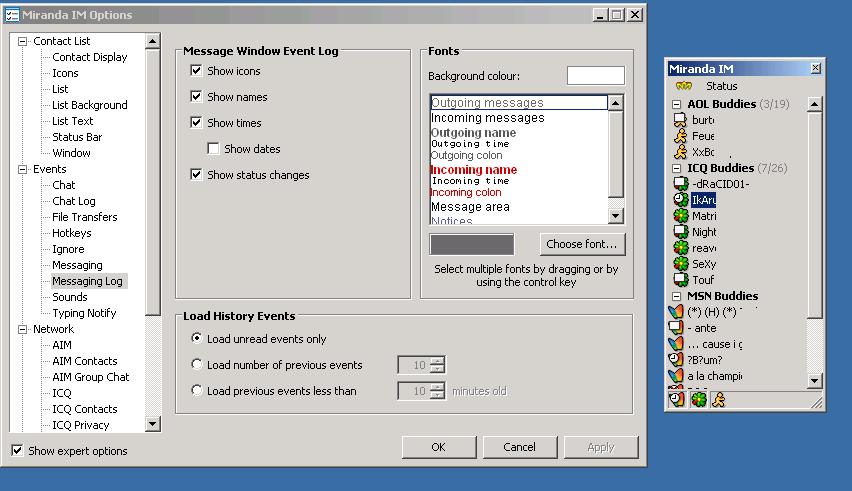Collapse the MSN Buddies group
The height and width of the screenshot is (491, 852).
pos(676,297)
